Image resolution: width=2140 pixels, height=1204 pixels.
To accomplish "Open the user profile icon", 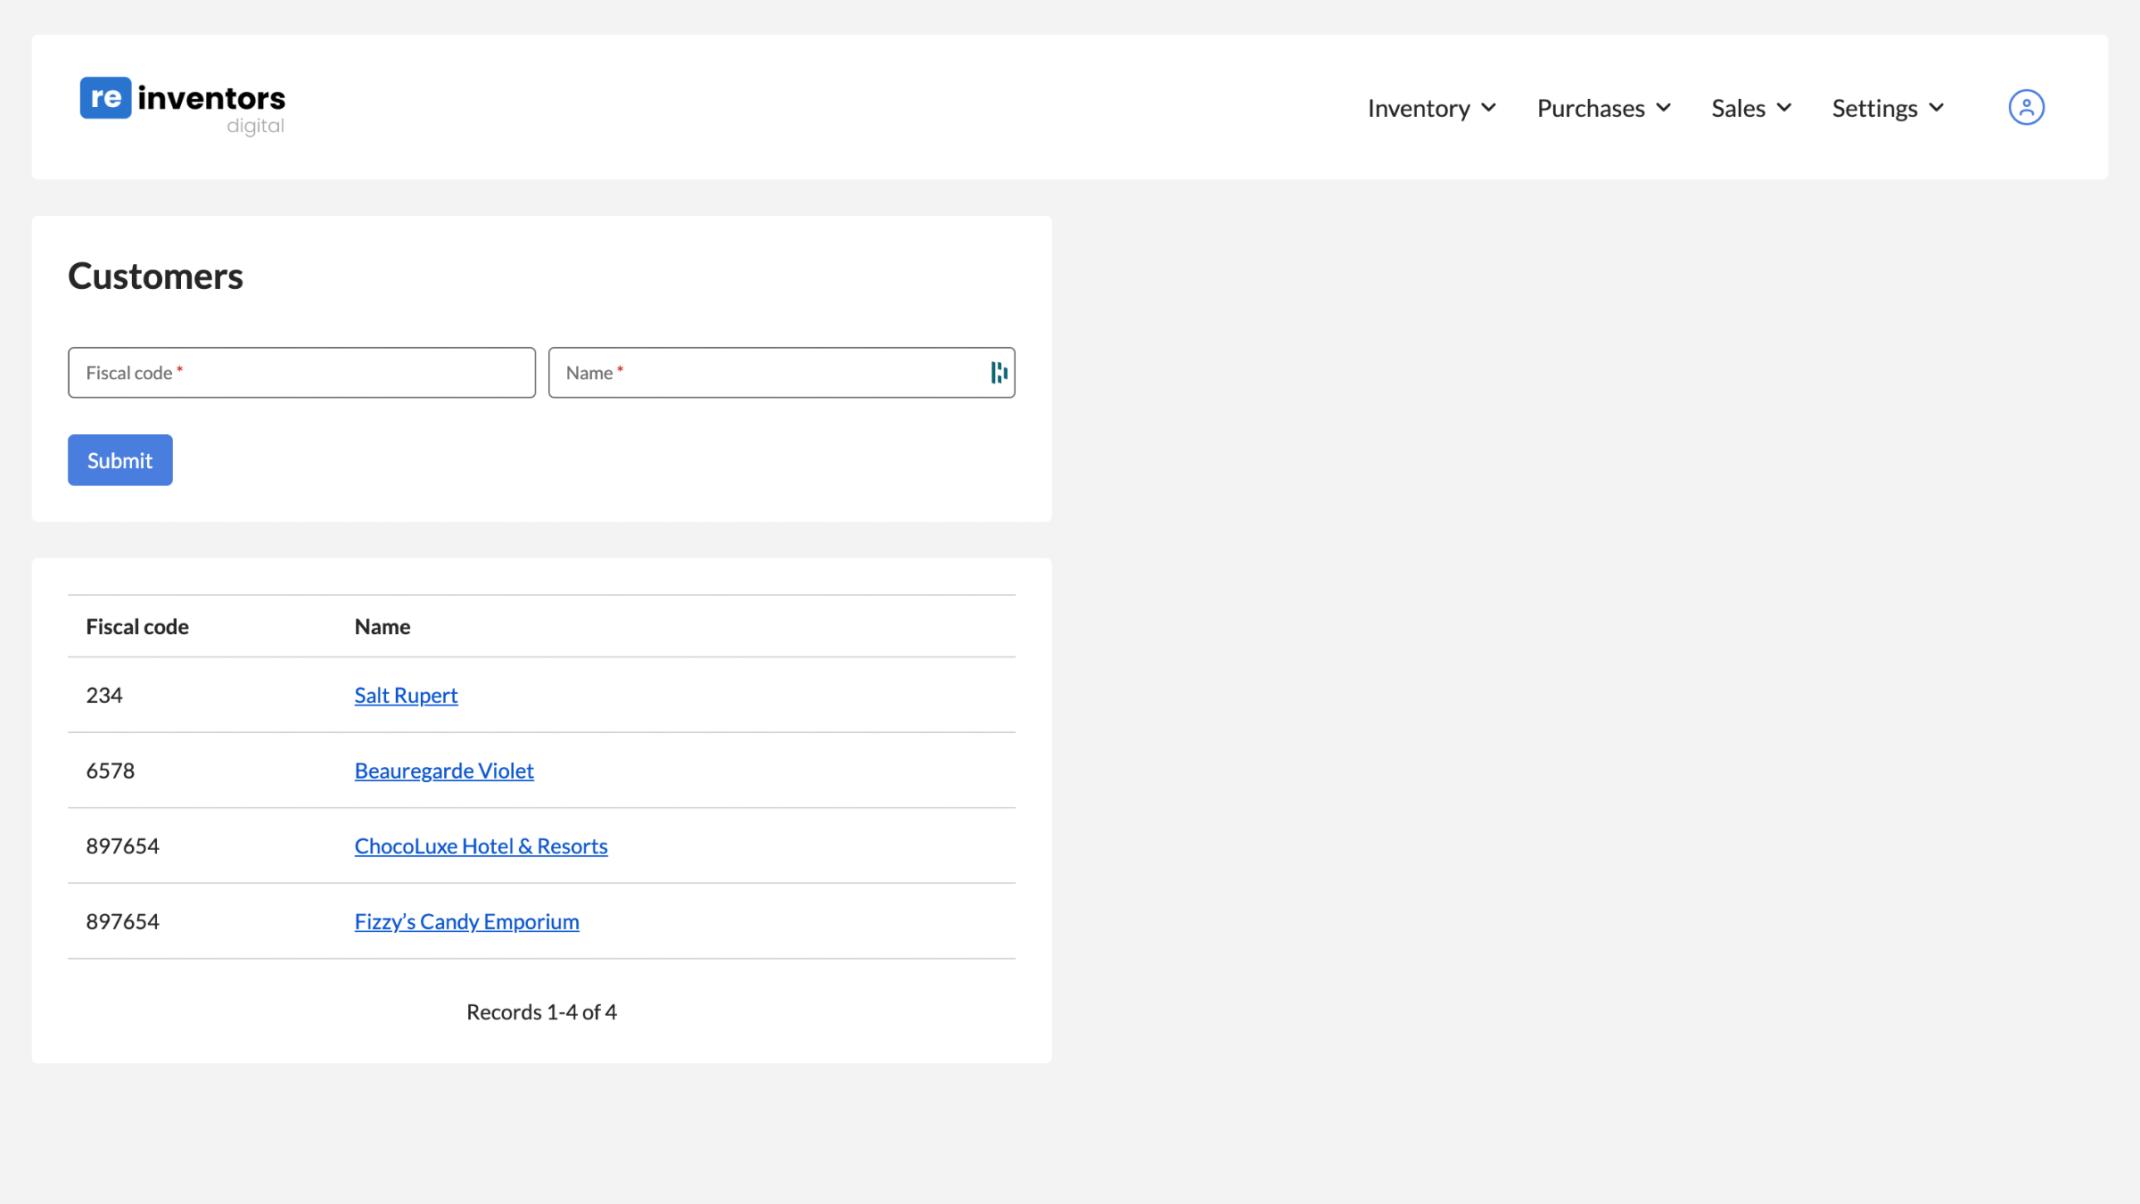I will coord(2026,107).
